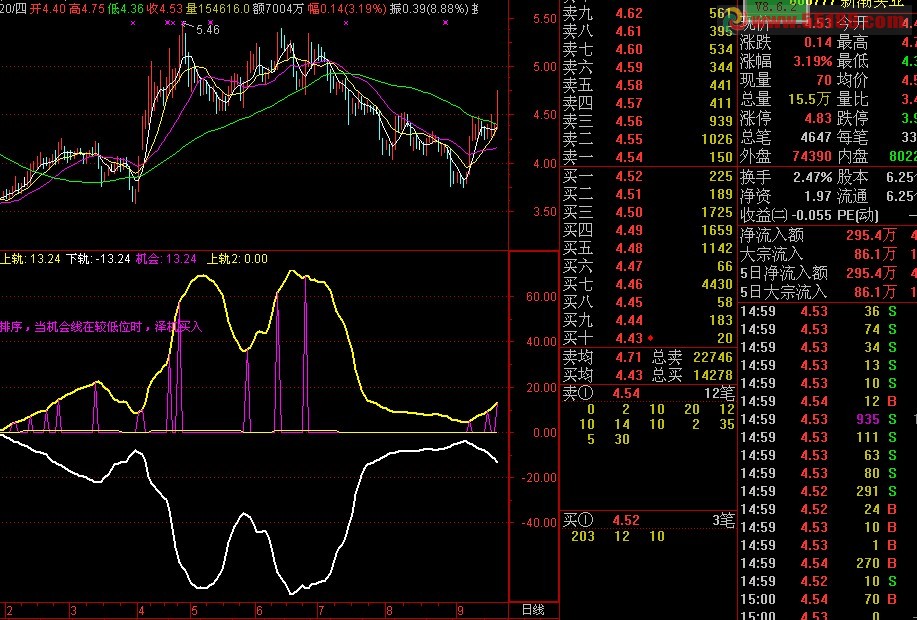This screenshot has width=917, height=620.
Task: Click the 涨跌 value 0.14
Action: [x=818, y=42]
